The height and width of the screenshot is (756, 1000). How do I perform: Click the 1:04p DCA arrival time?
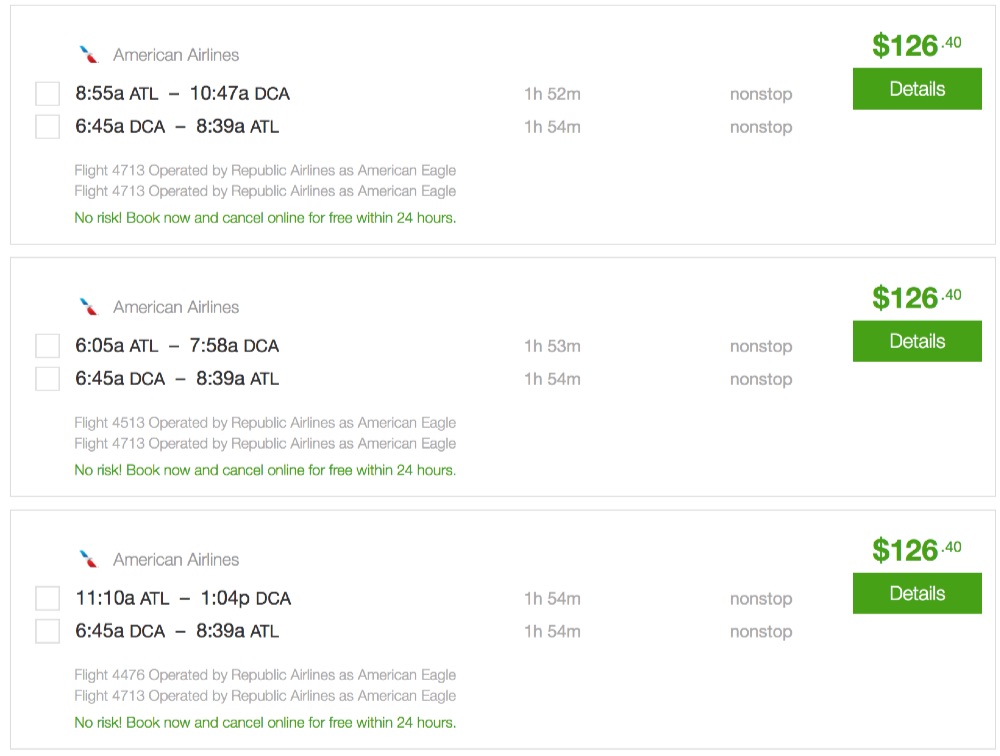pyautogui.click(x=246, y=599)
